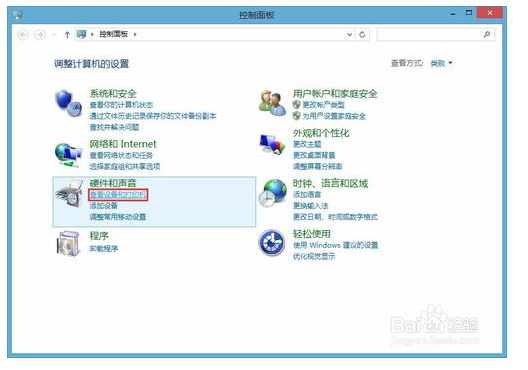Click 卸载程序 link
Screen dimensions: 528x370
coord(104,248)
